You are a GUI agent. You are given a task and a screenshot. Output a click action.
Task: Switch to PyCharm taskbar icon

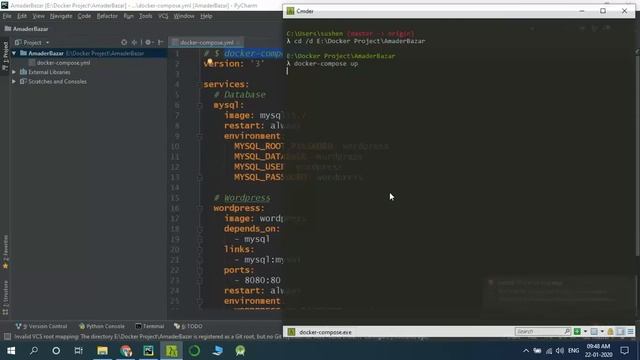tap(149, 351)
